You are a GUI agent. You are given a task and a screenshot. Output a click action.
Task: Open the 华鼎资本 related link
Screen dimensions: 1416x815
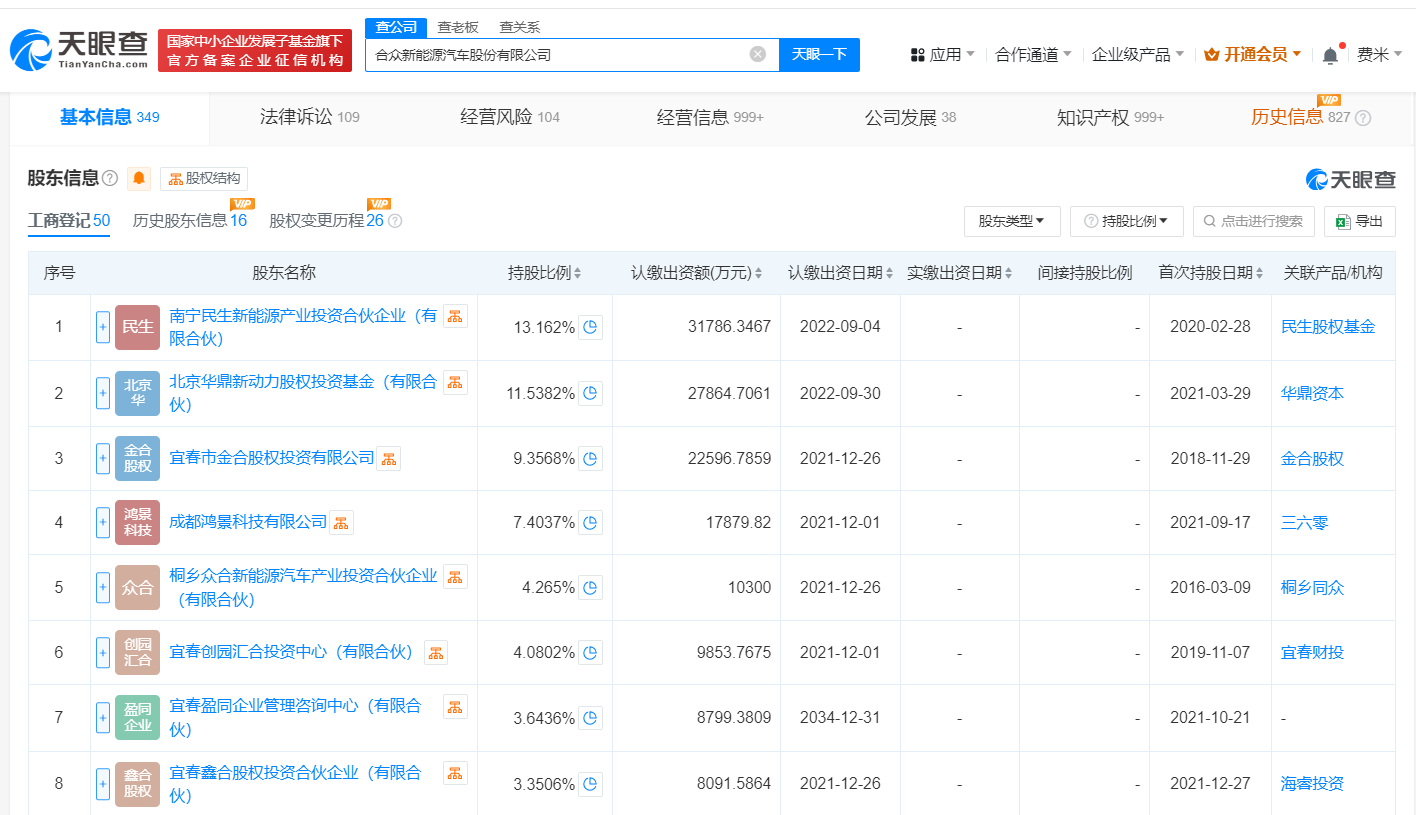pyautogui.click(x=1312, y=393)
